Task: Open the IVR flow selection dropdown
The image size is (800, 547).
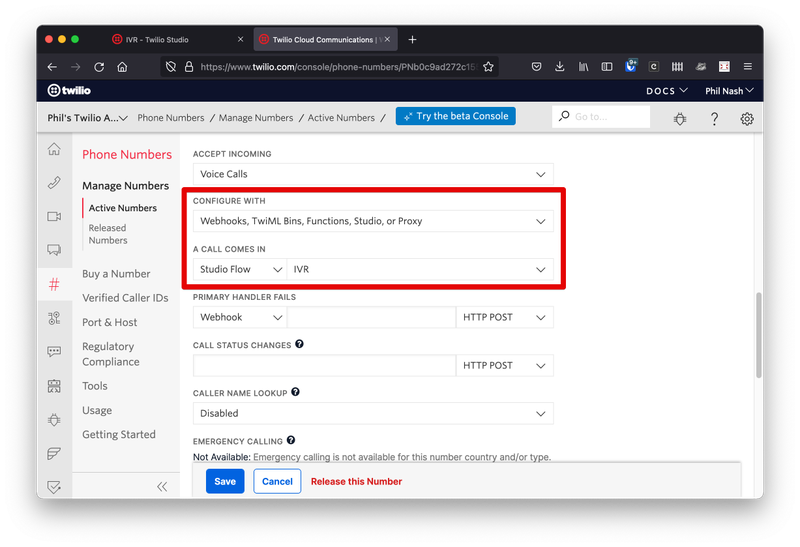Action: point(420,269)
